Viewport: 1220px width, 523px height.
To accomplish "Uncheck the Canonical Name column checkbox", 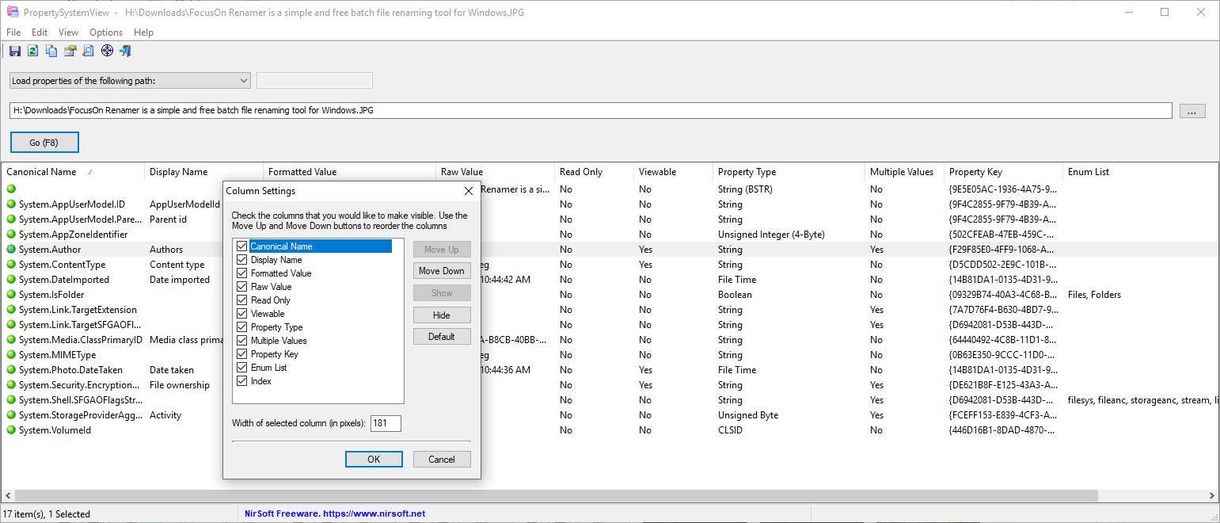I will point(242,246).
